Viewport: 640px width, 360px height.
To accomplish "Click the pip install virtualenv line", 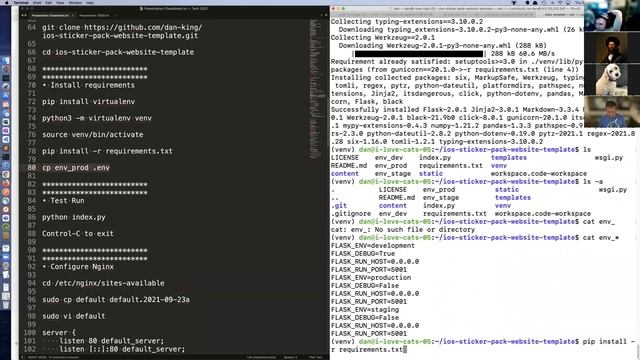I will pyautogui.click(x=89, y=102).
